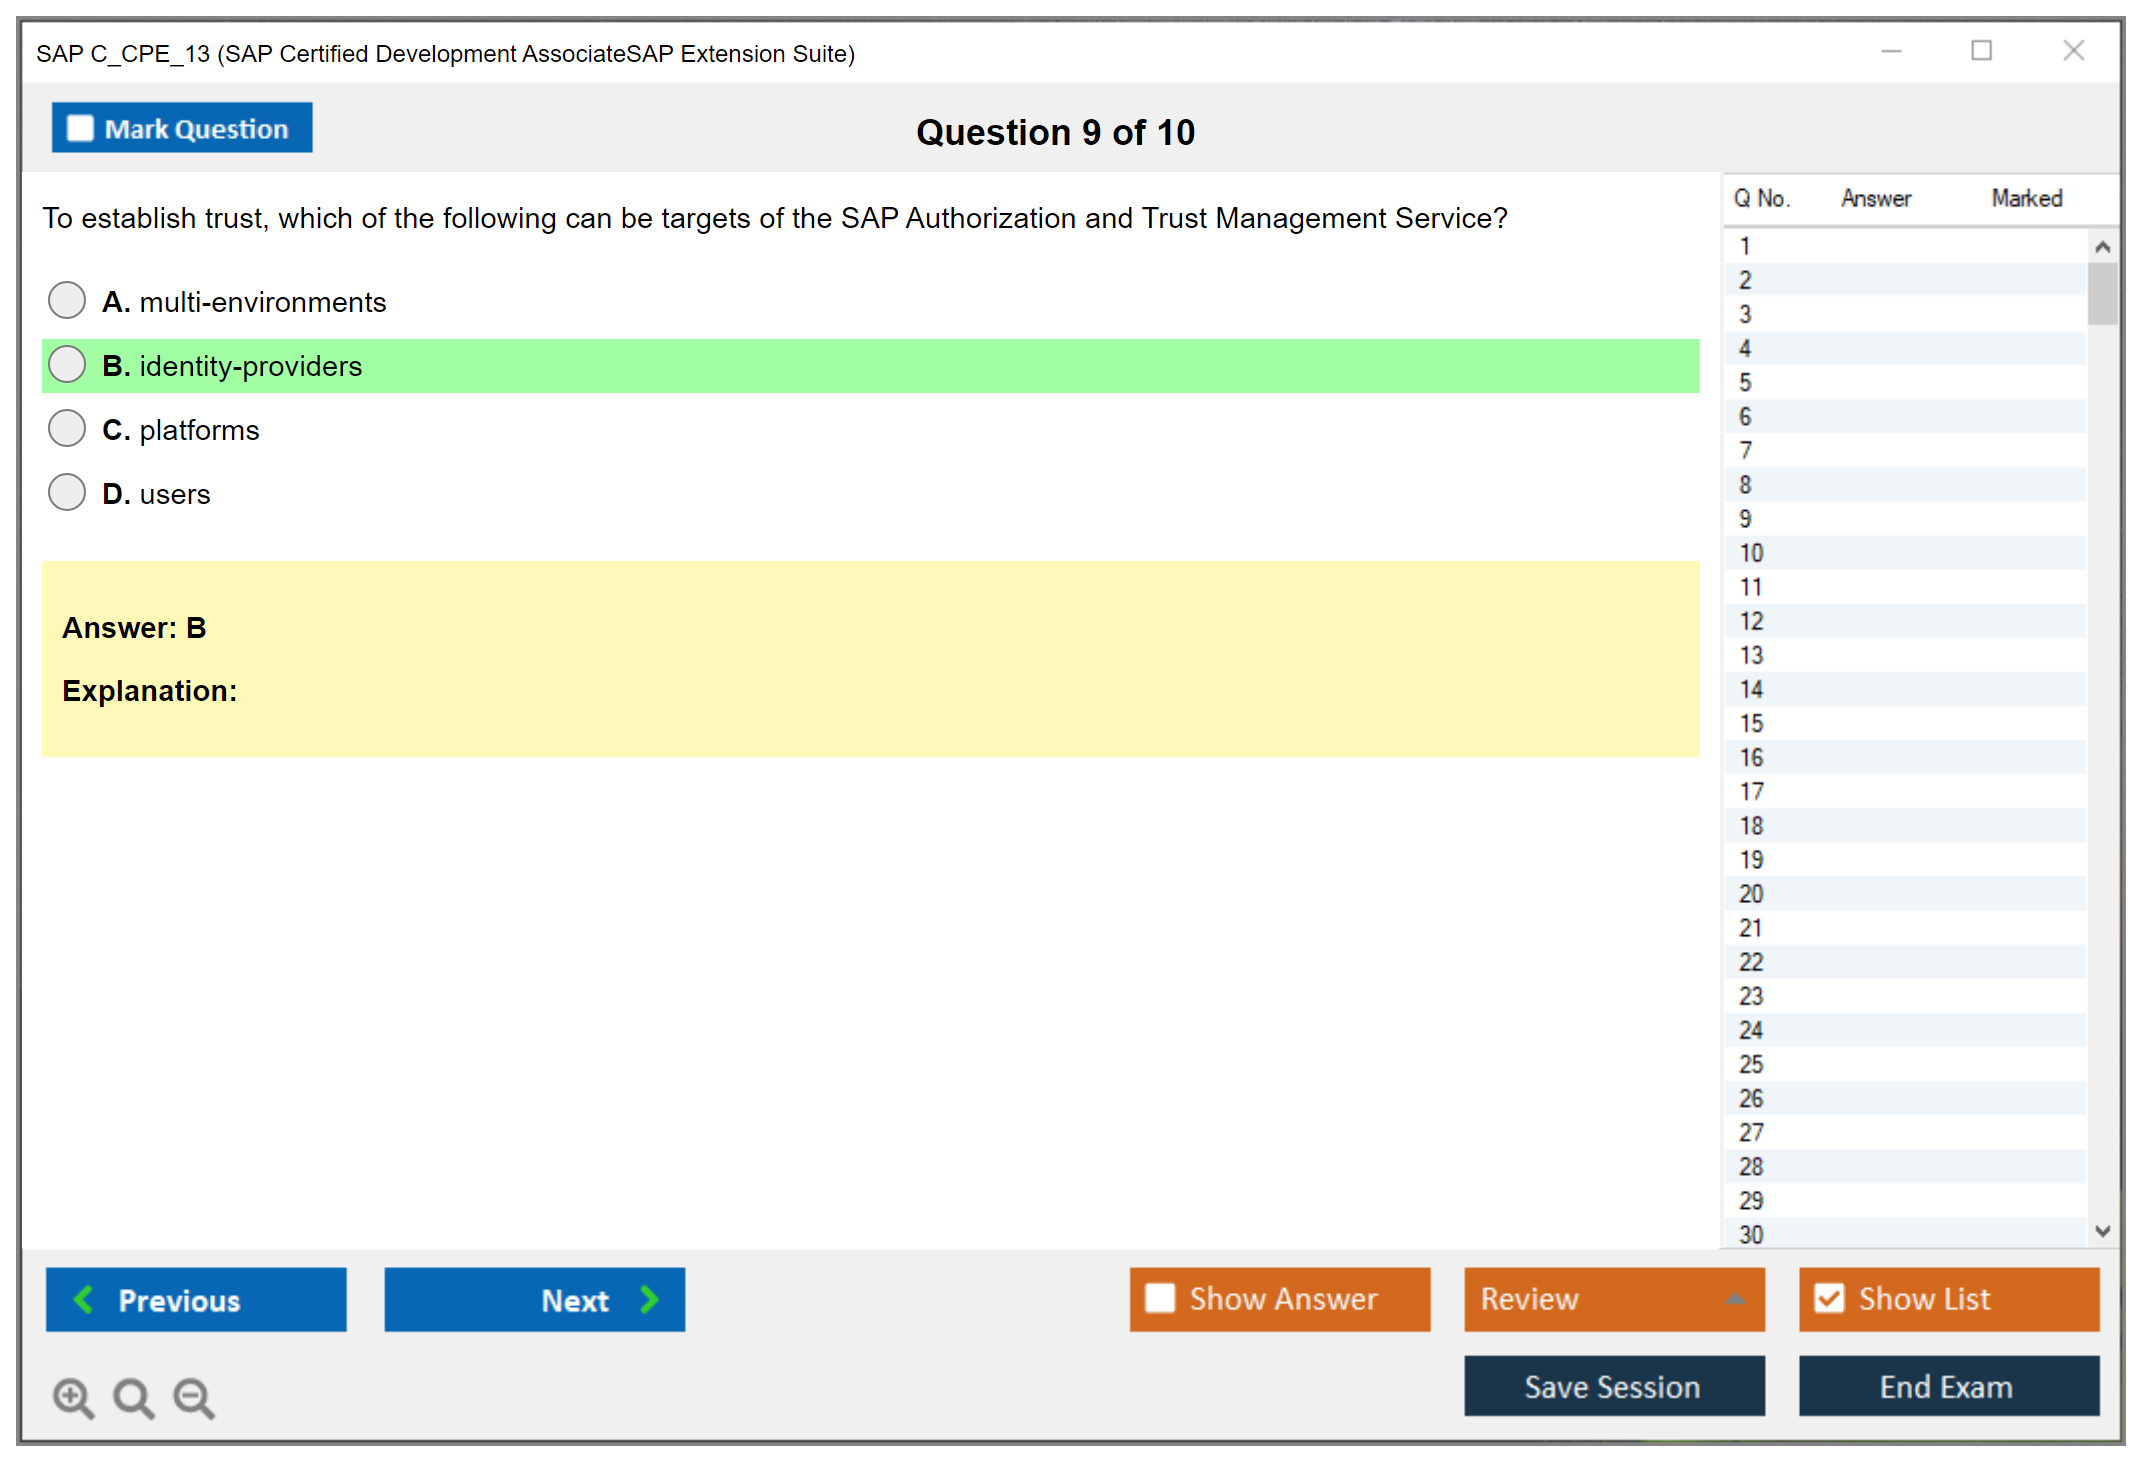Select radio option D users
The height and width of the screenshot is (1470, 2150).
[x=67, y=492]
